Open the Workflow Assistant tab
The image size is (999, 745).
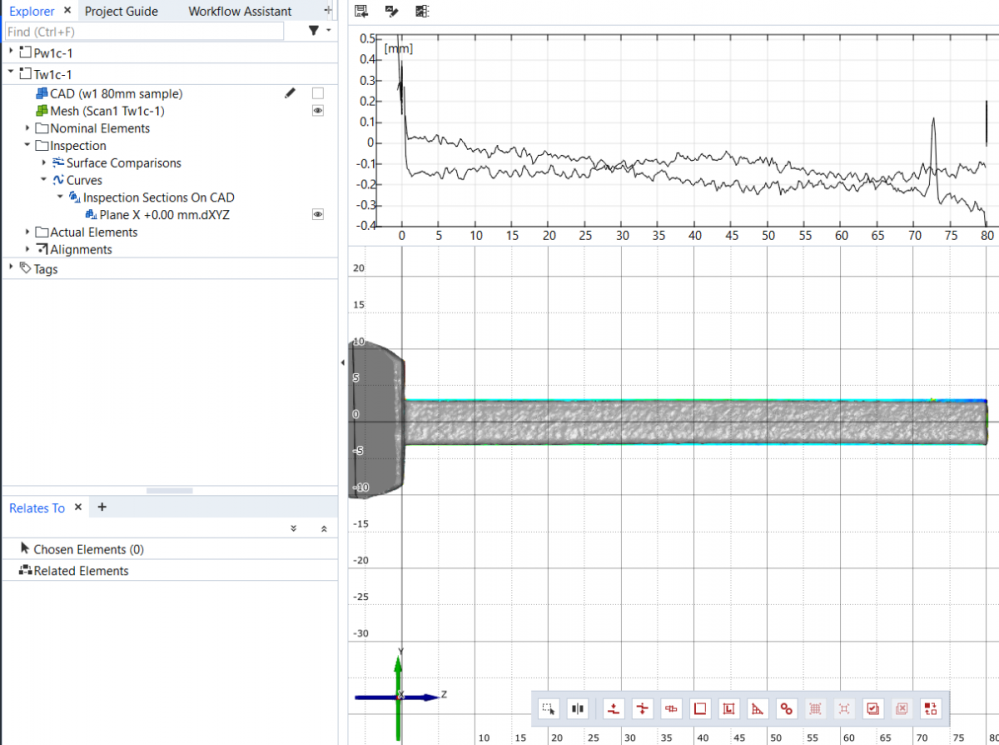[240, 11]
